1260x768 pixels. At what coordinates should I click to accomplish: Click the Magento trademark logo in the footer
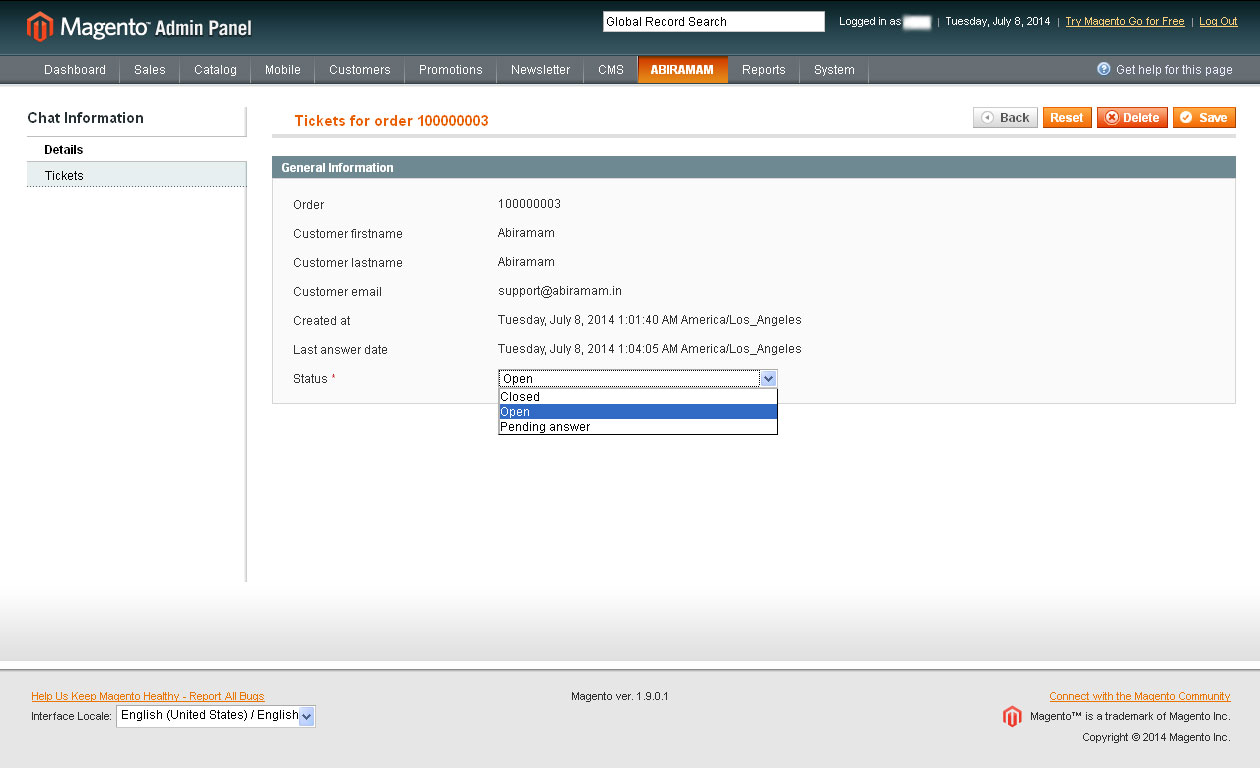pos(1012,716)
